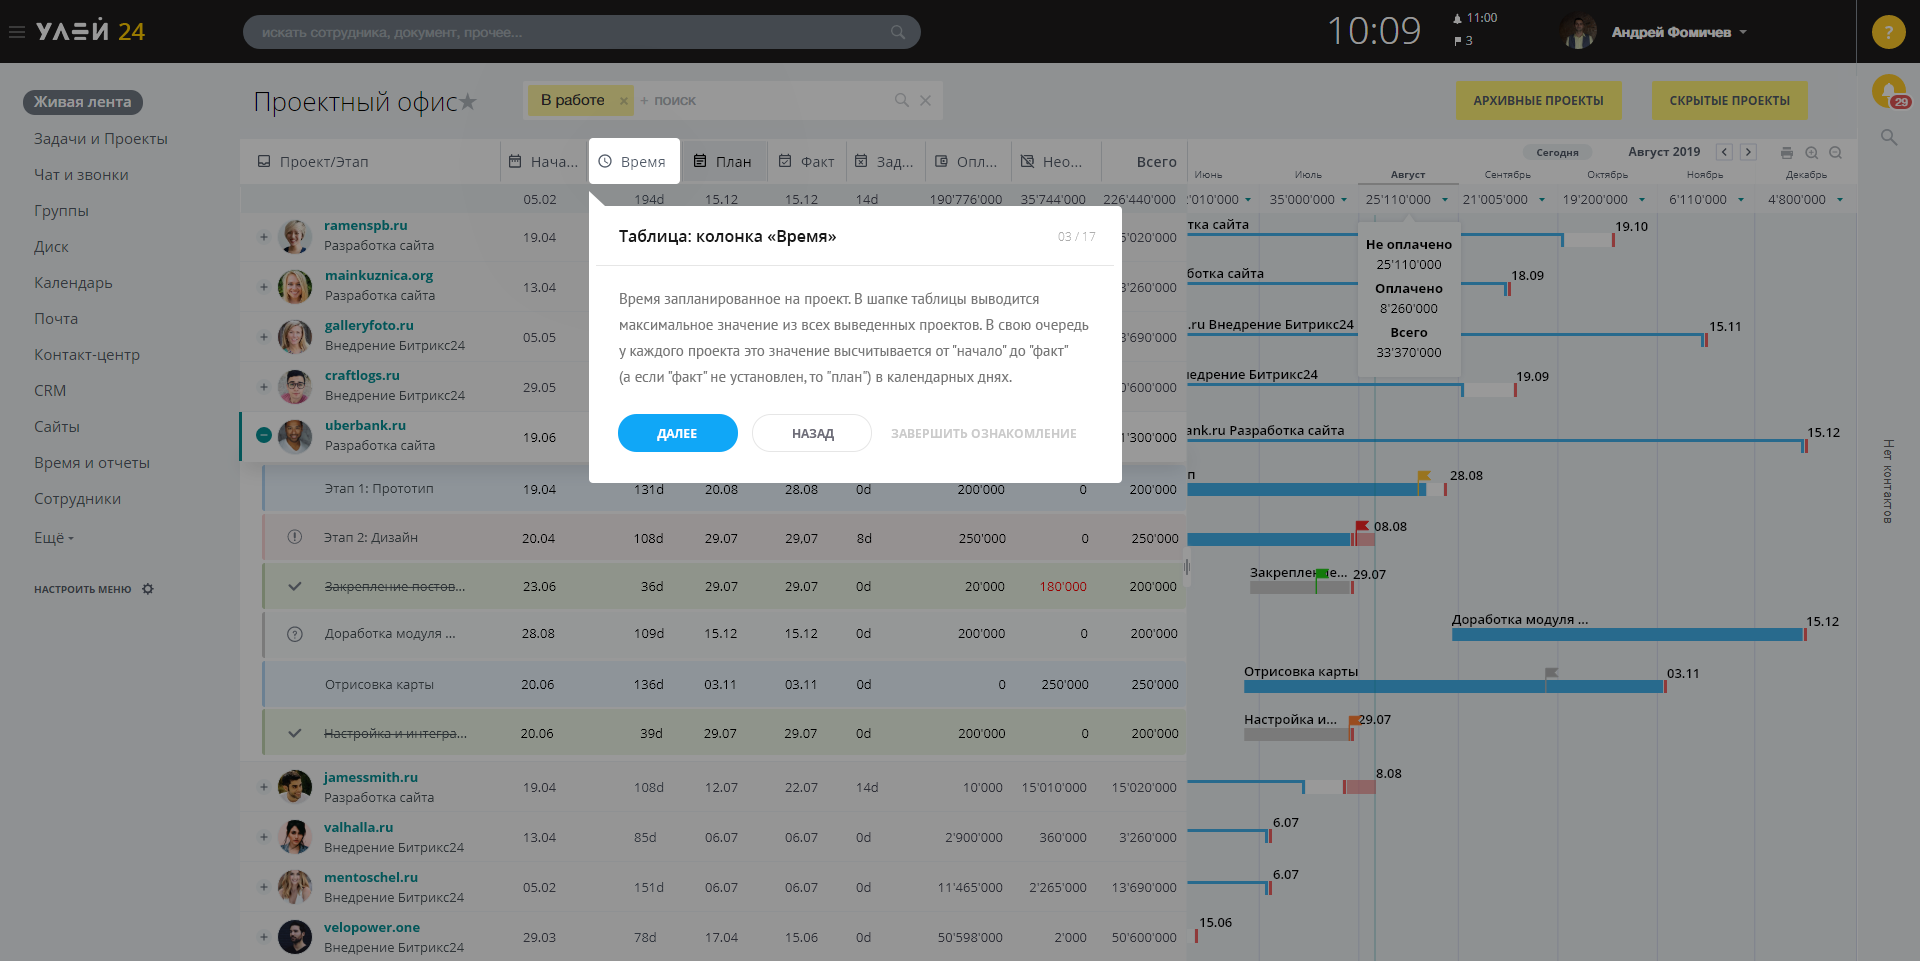Zoom in the Gantt timeline

pos(1812,153)
